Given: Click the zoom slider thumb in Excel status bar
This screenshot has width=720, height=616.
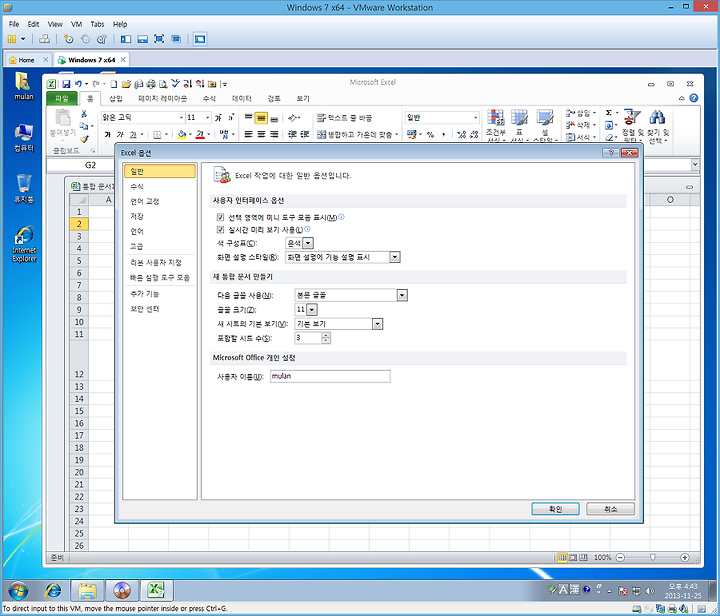Looking at the screenshot, I should (x=652, y=557).
